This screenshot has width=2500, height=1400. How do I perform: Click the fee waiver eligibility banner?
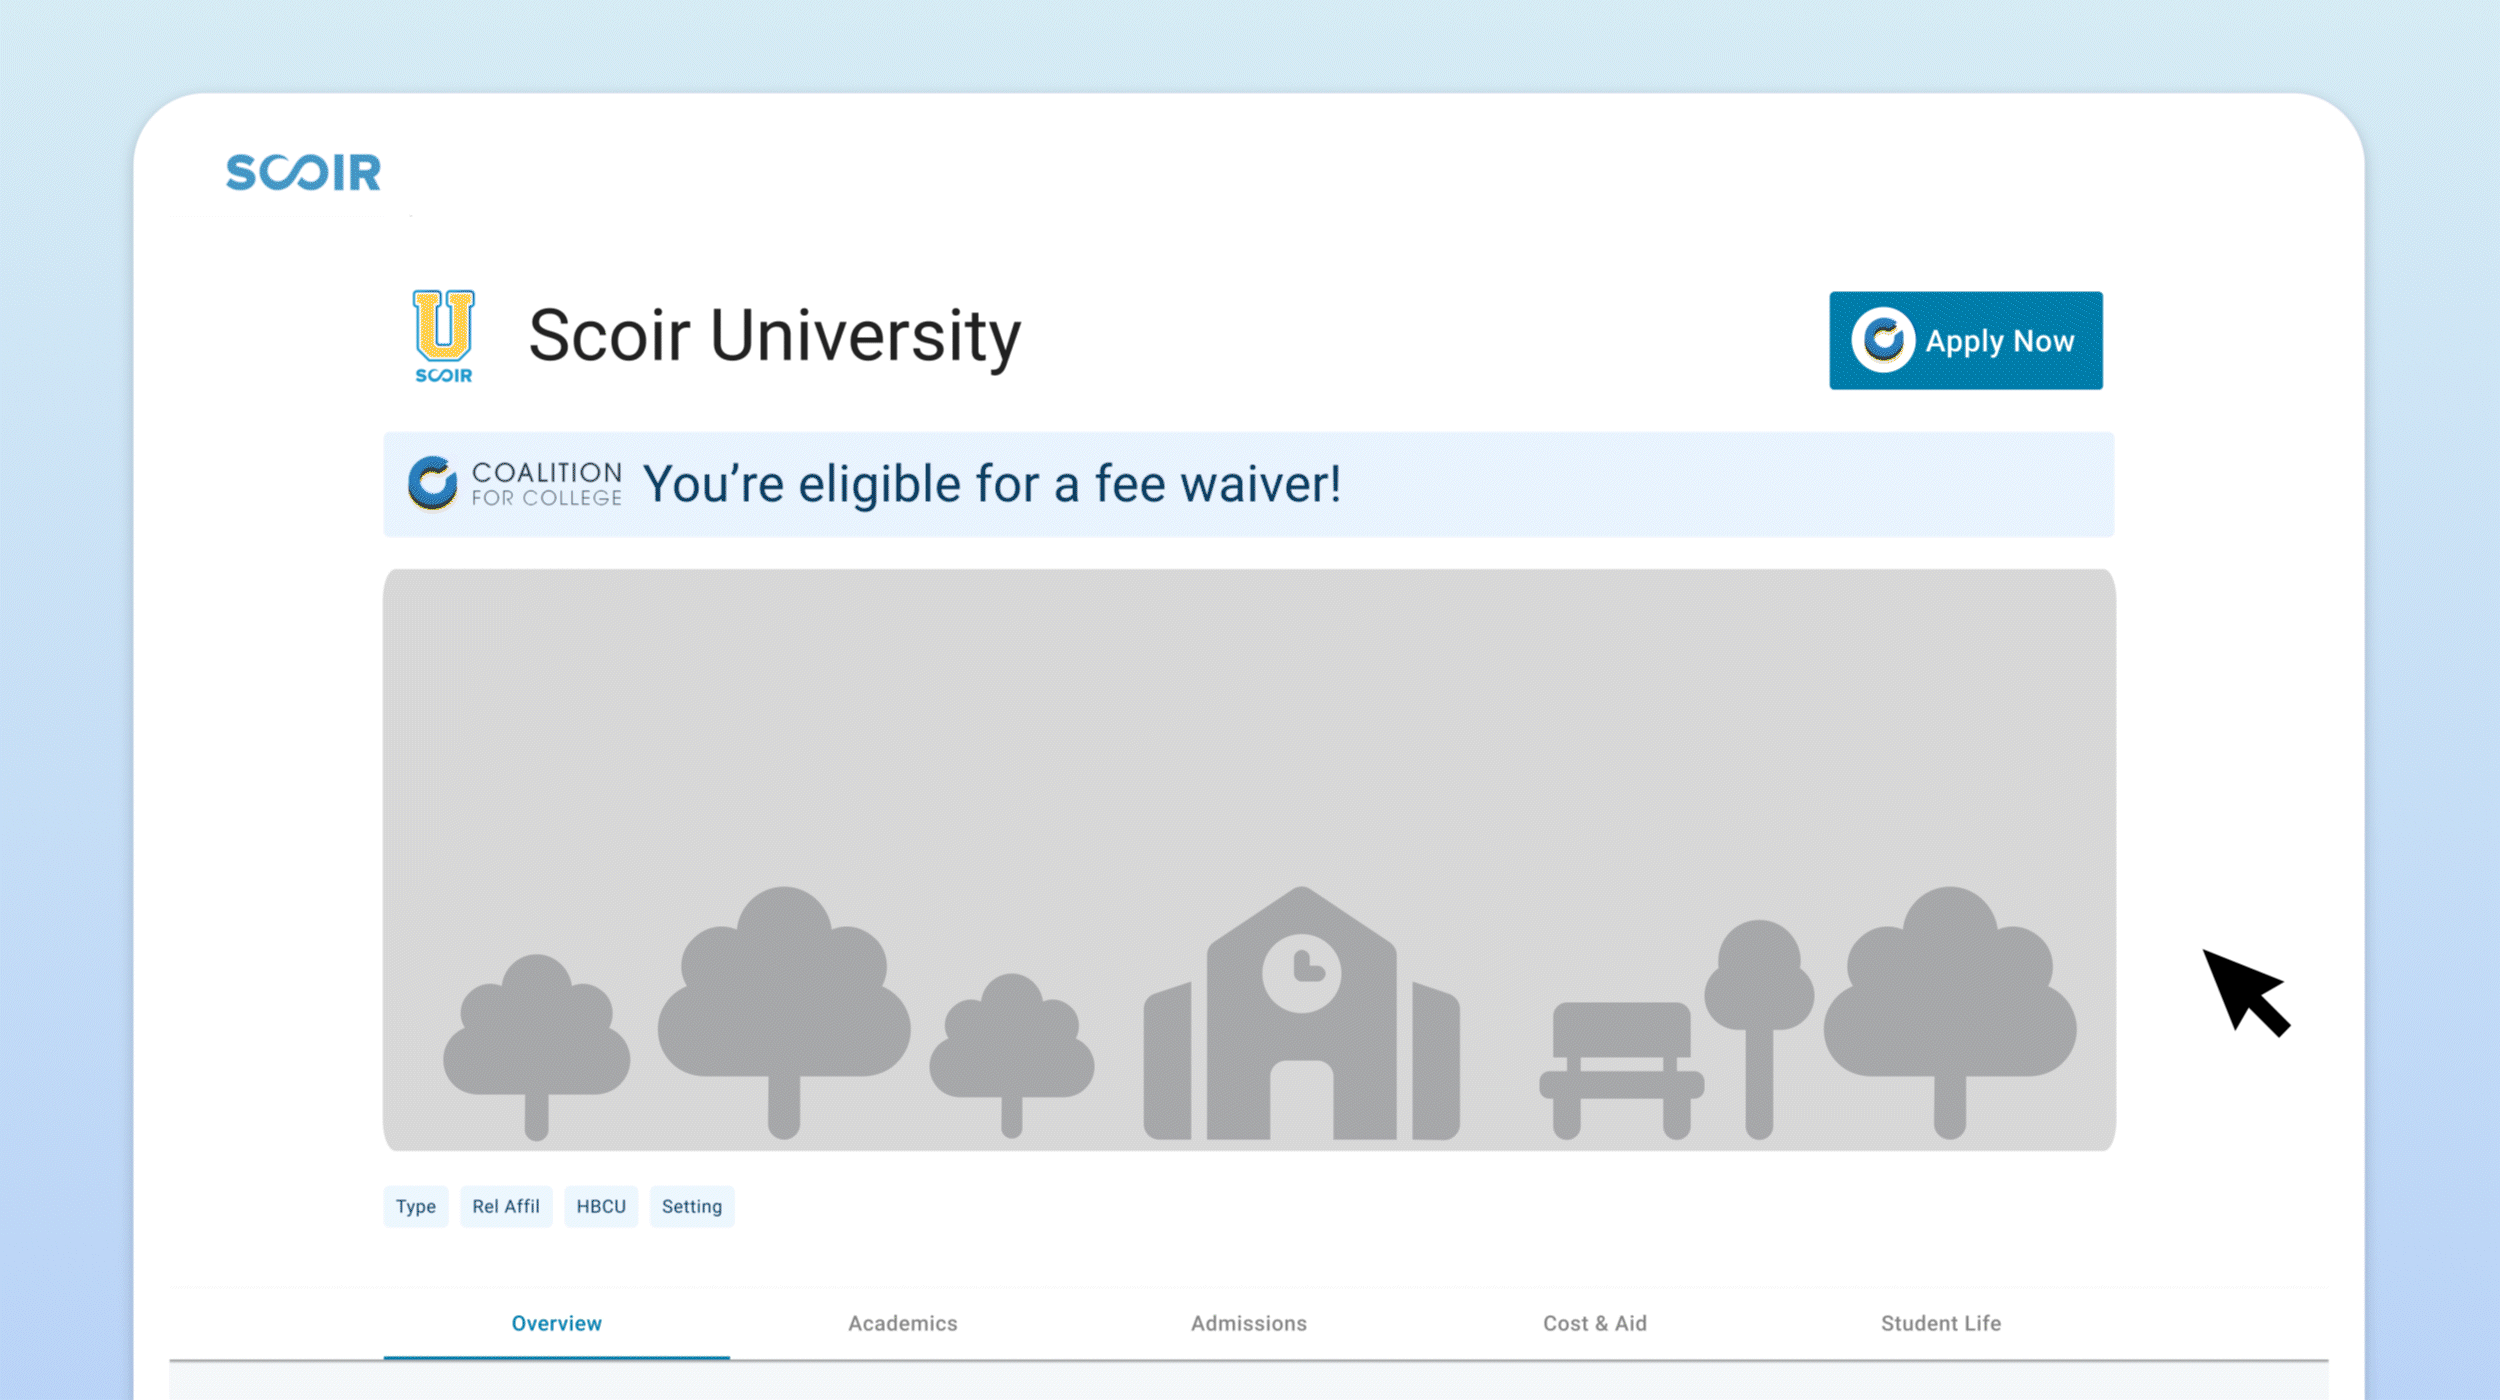tap(1248, 484)
